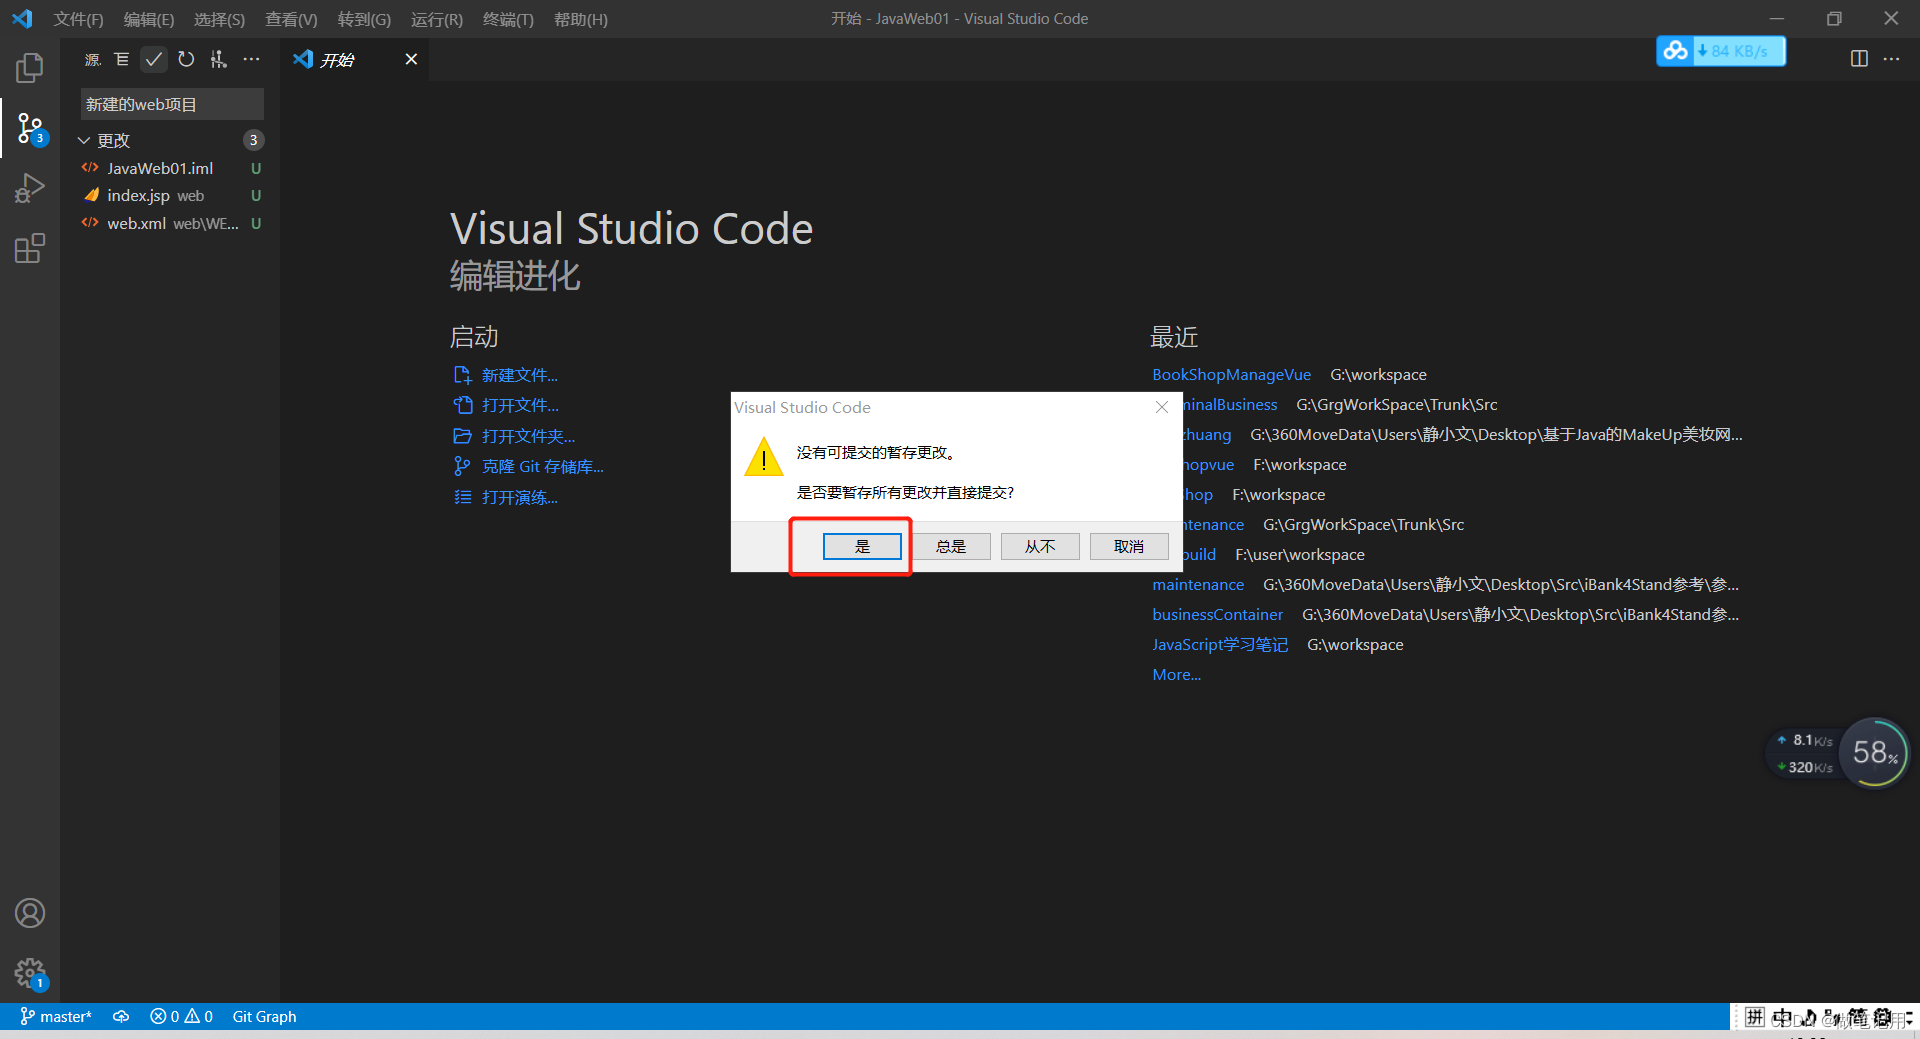Click the commit message input field
Image resolution: width=1920 pixels, height=1039 pixels.
(x=172, y=104)
